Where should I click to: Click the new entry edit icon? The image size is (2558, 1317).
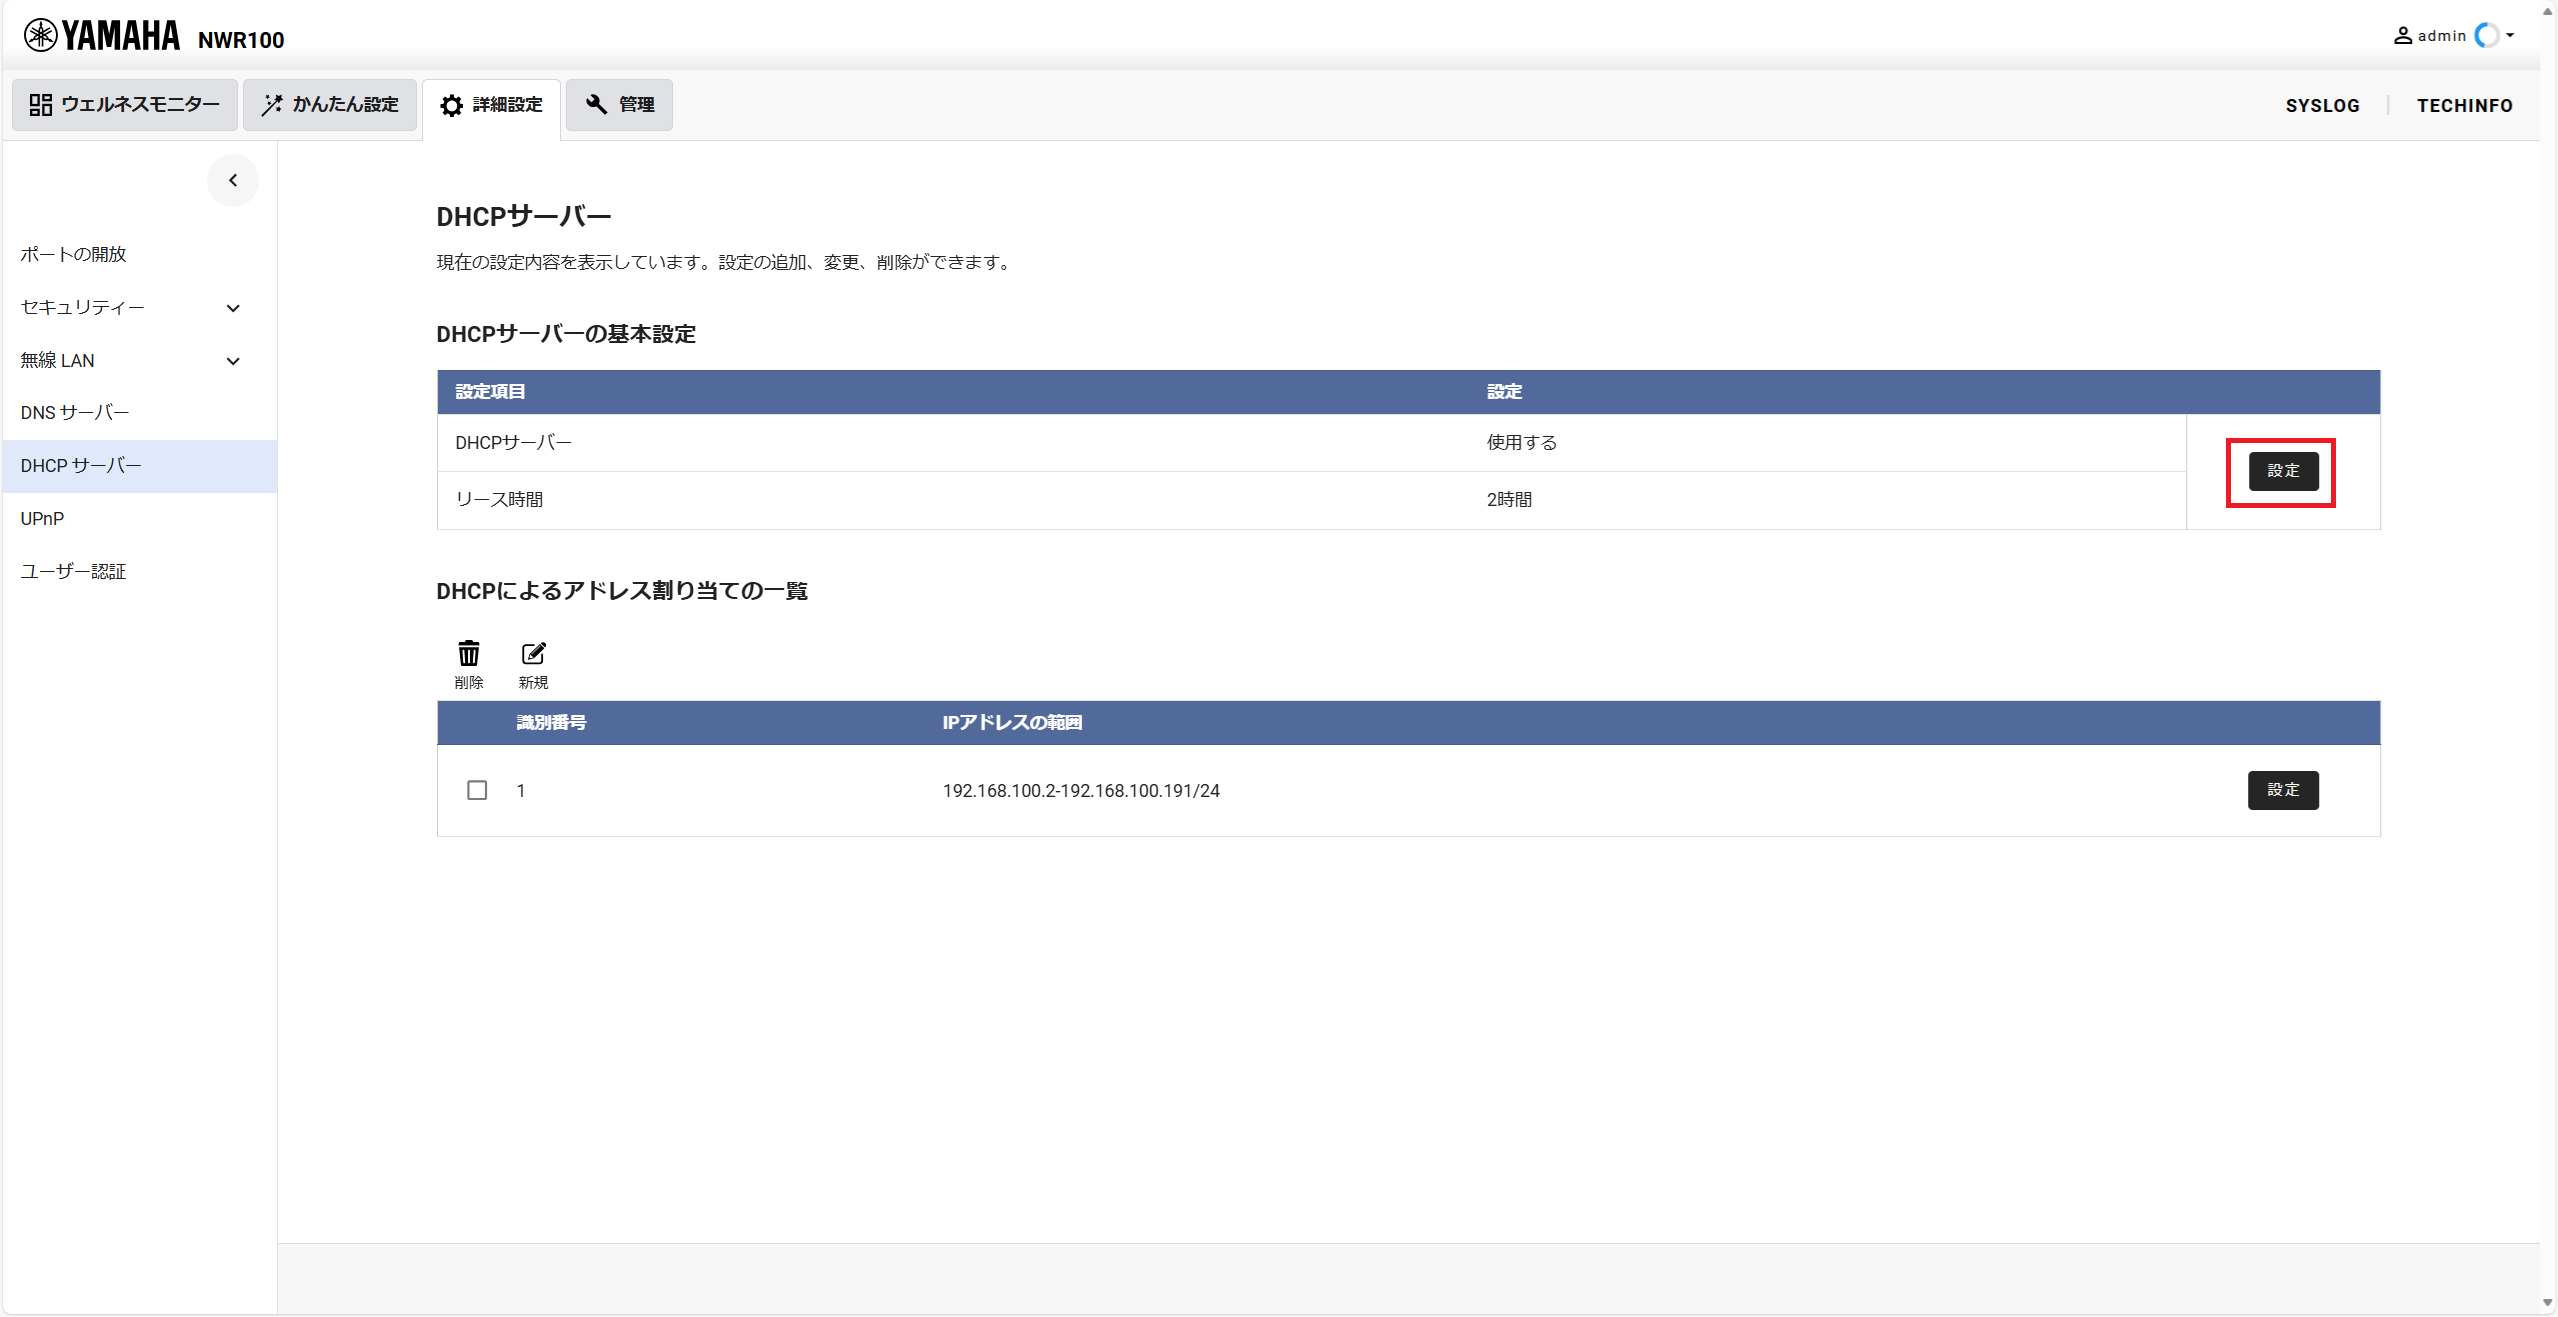coord(533,655)
